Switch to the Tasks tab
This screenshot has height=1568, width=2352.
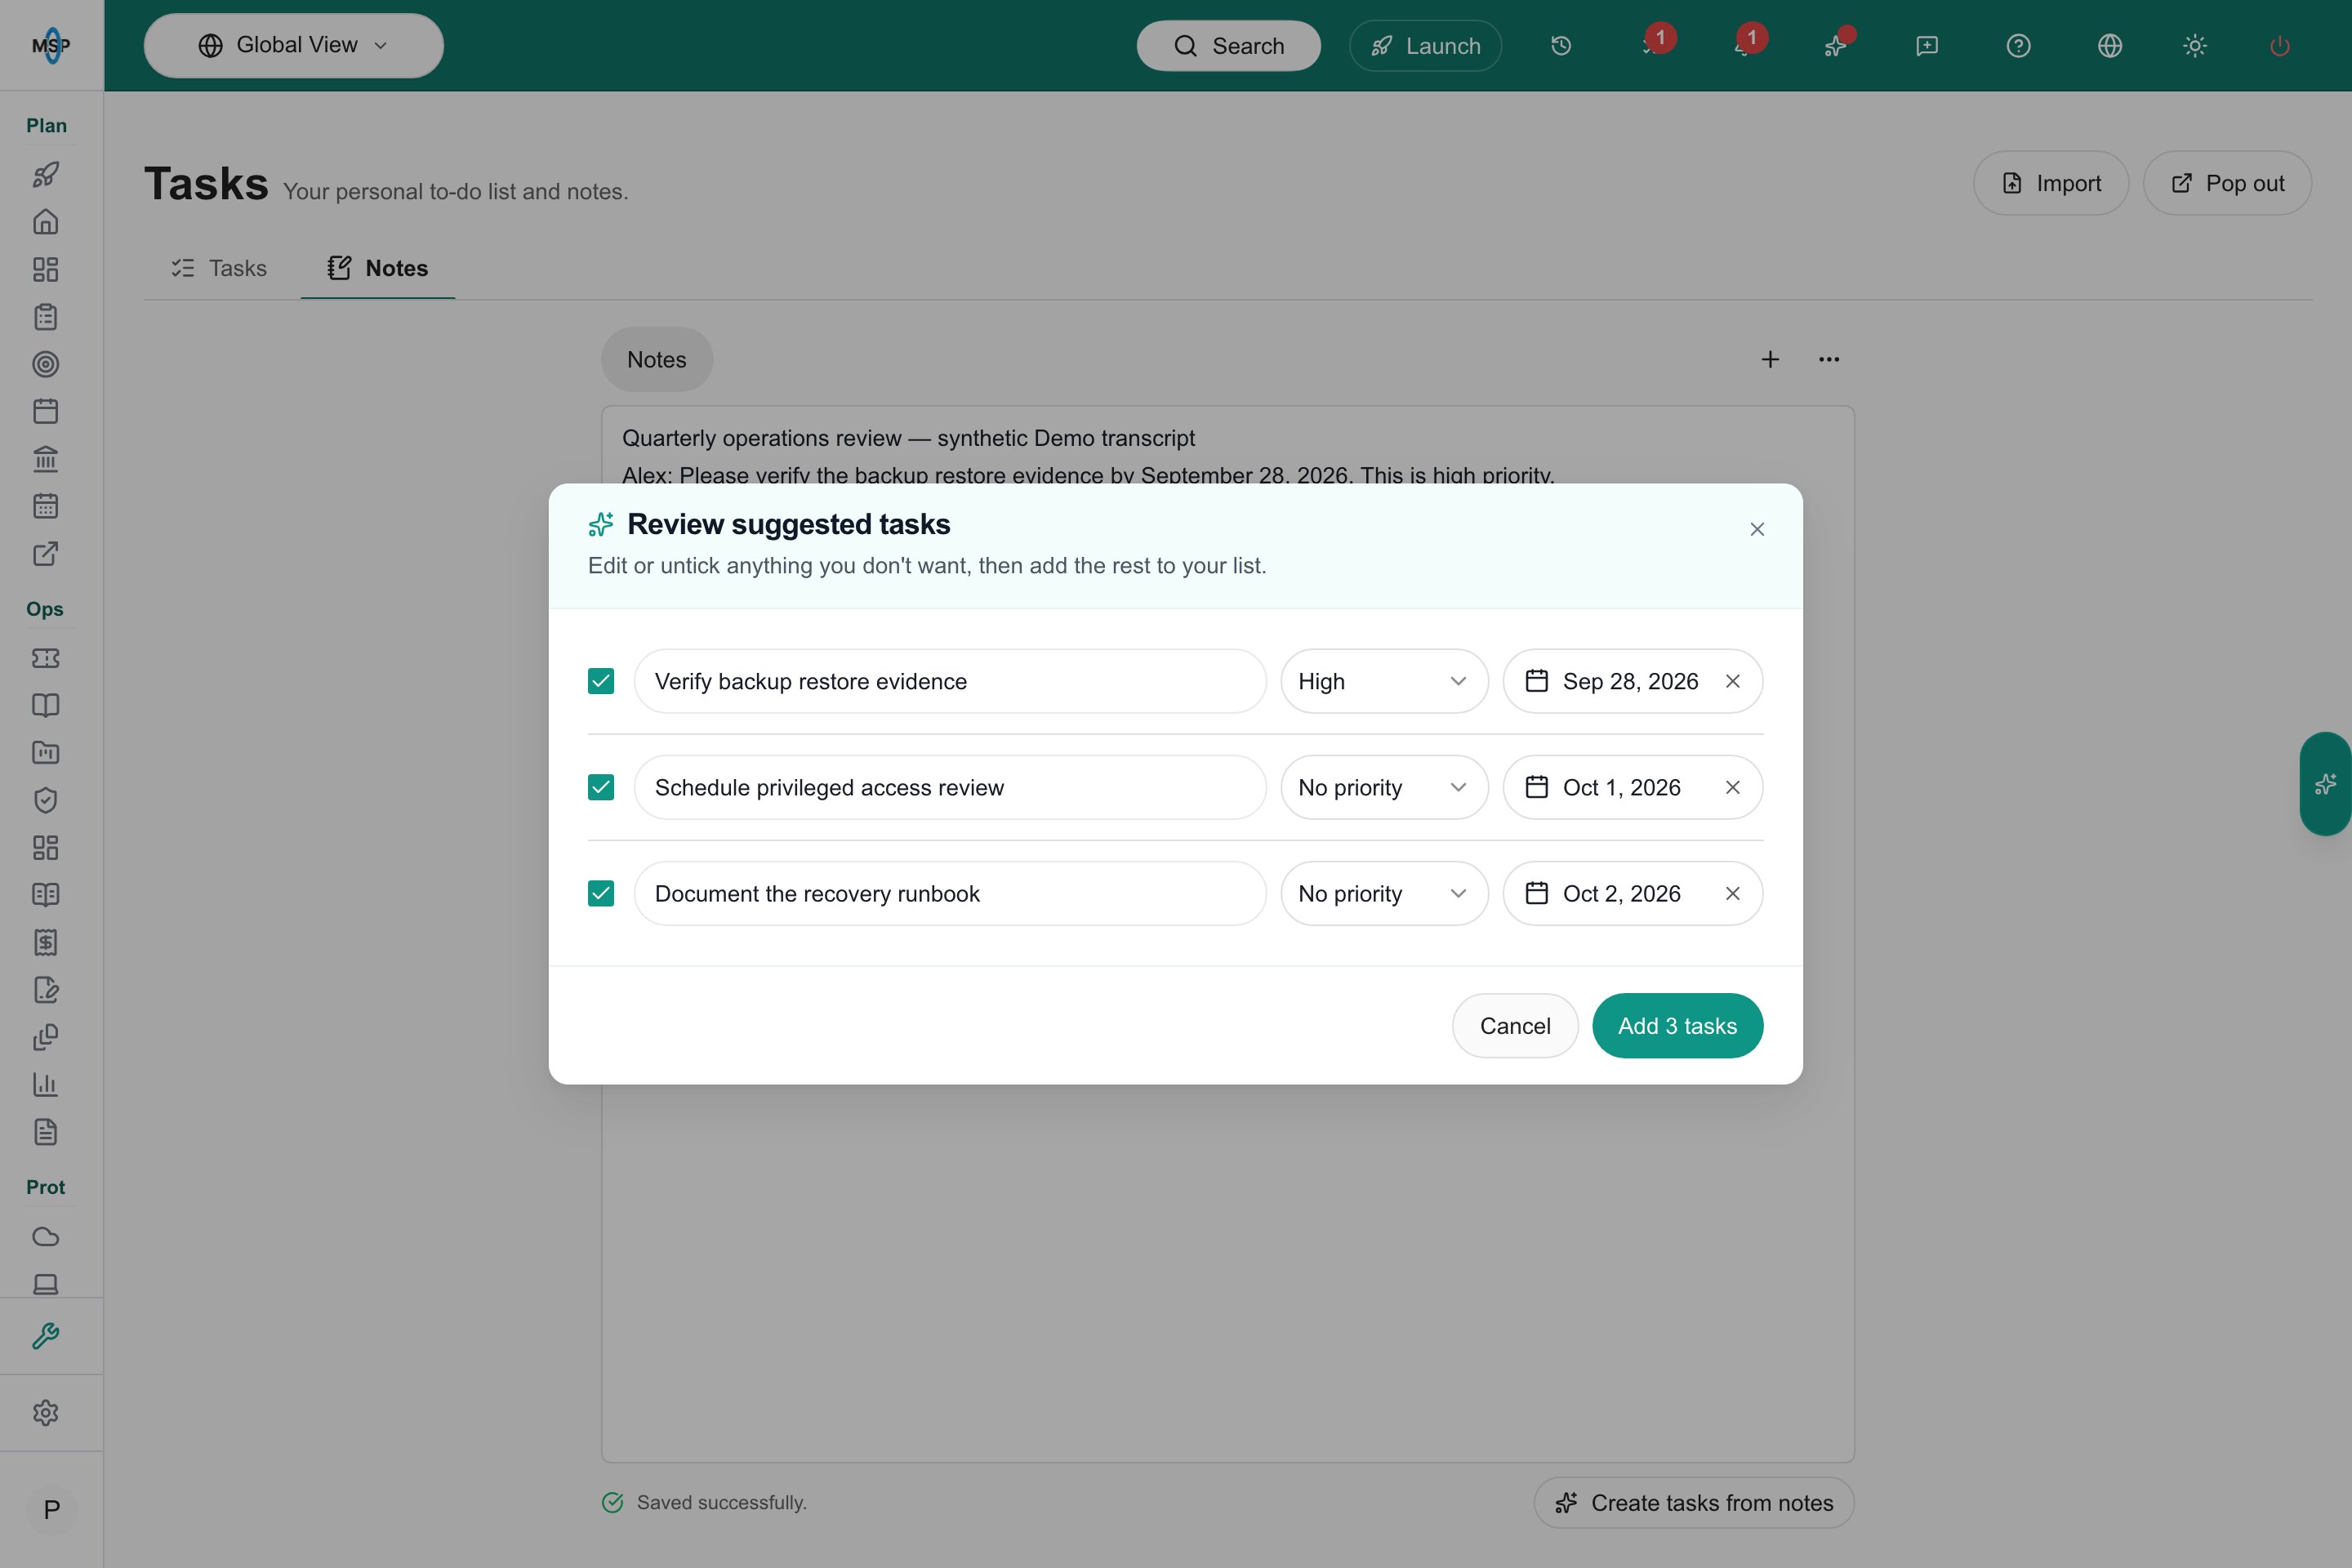pyautogui.click(x=219, y=268)
